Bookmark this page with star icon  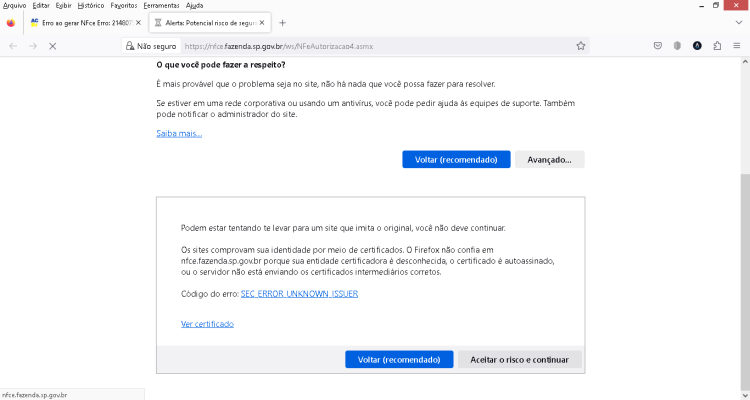[581, 46]
